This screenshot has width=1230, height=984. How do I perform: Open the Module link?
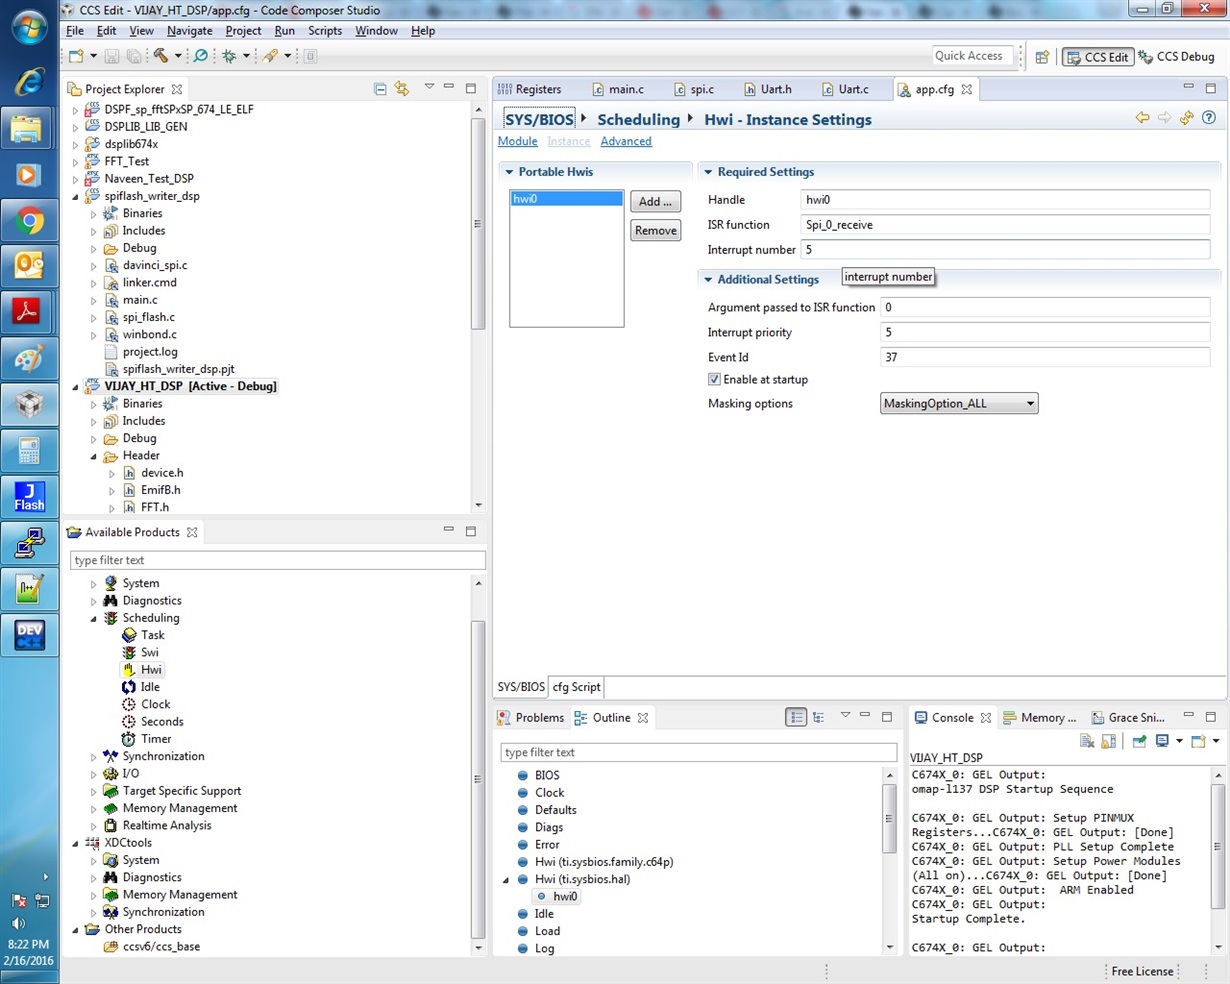point(518,141)
